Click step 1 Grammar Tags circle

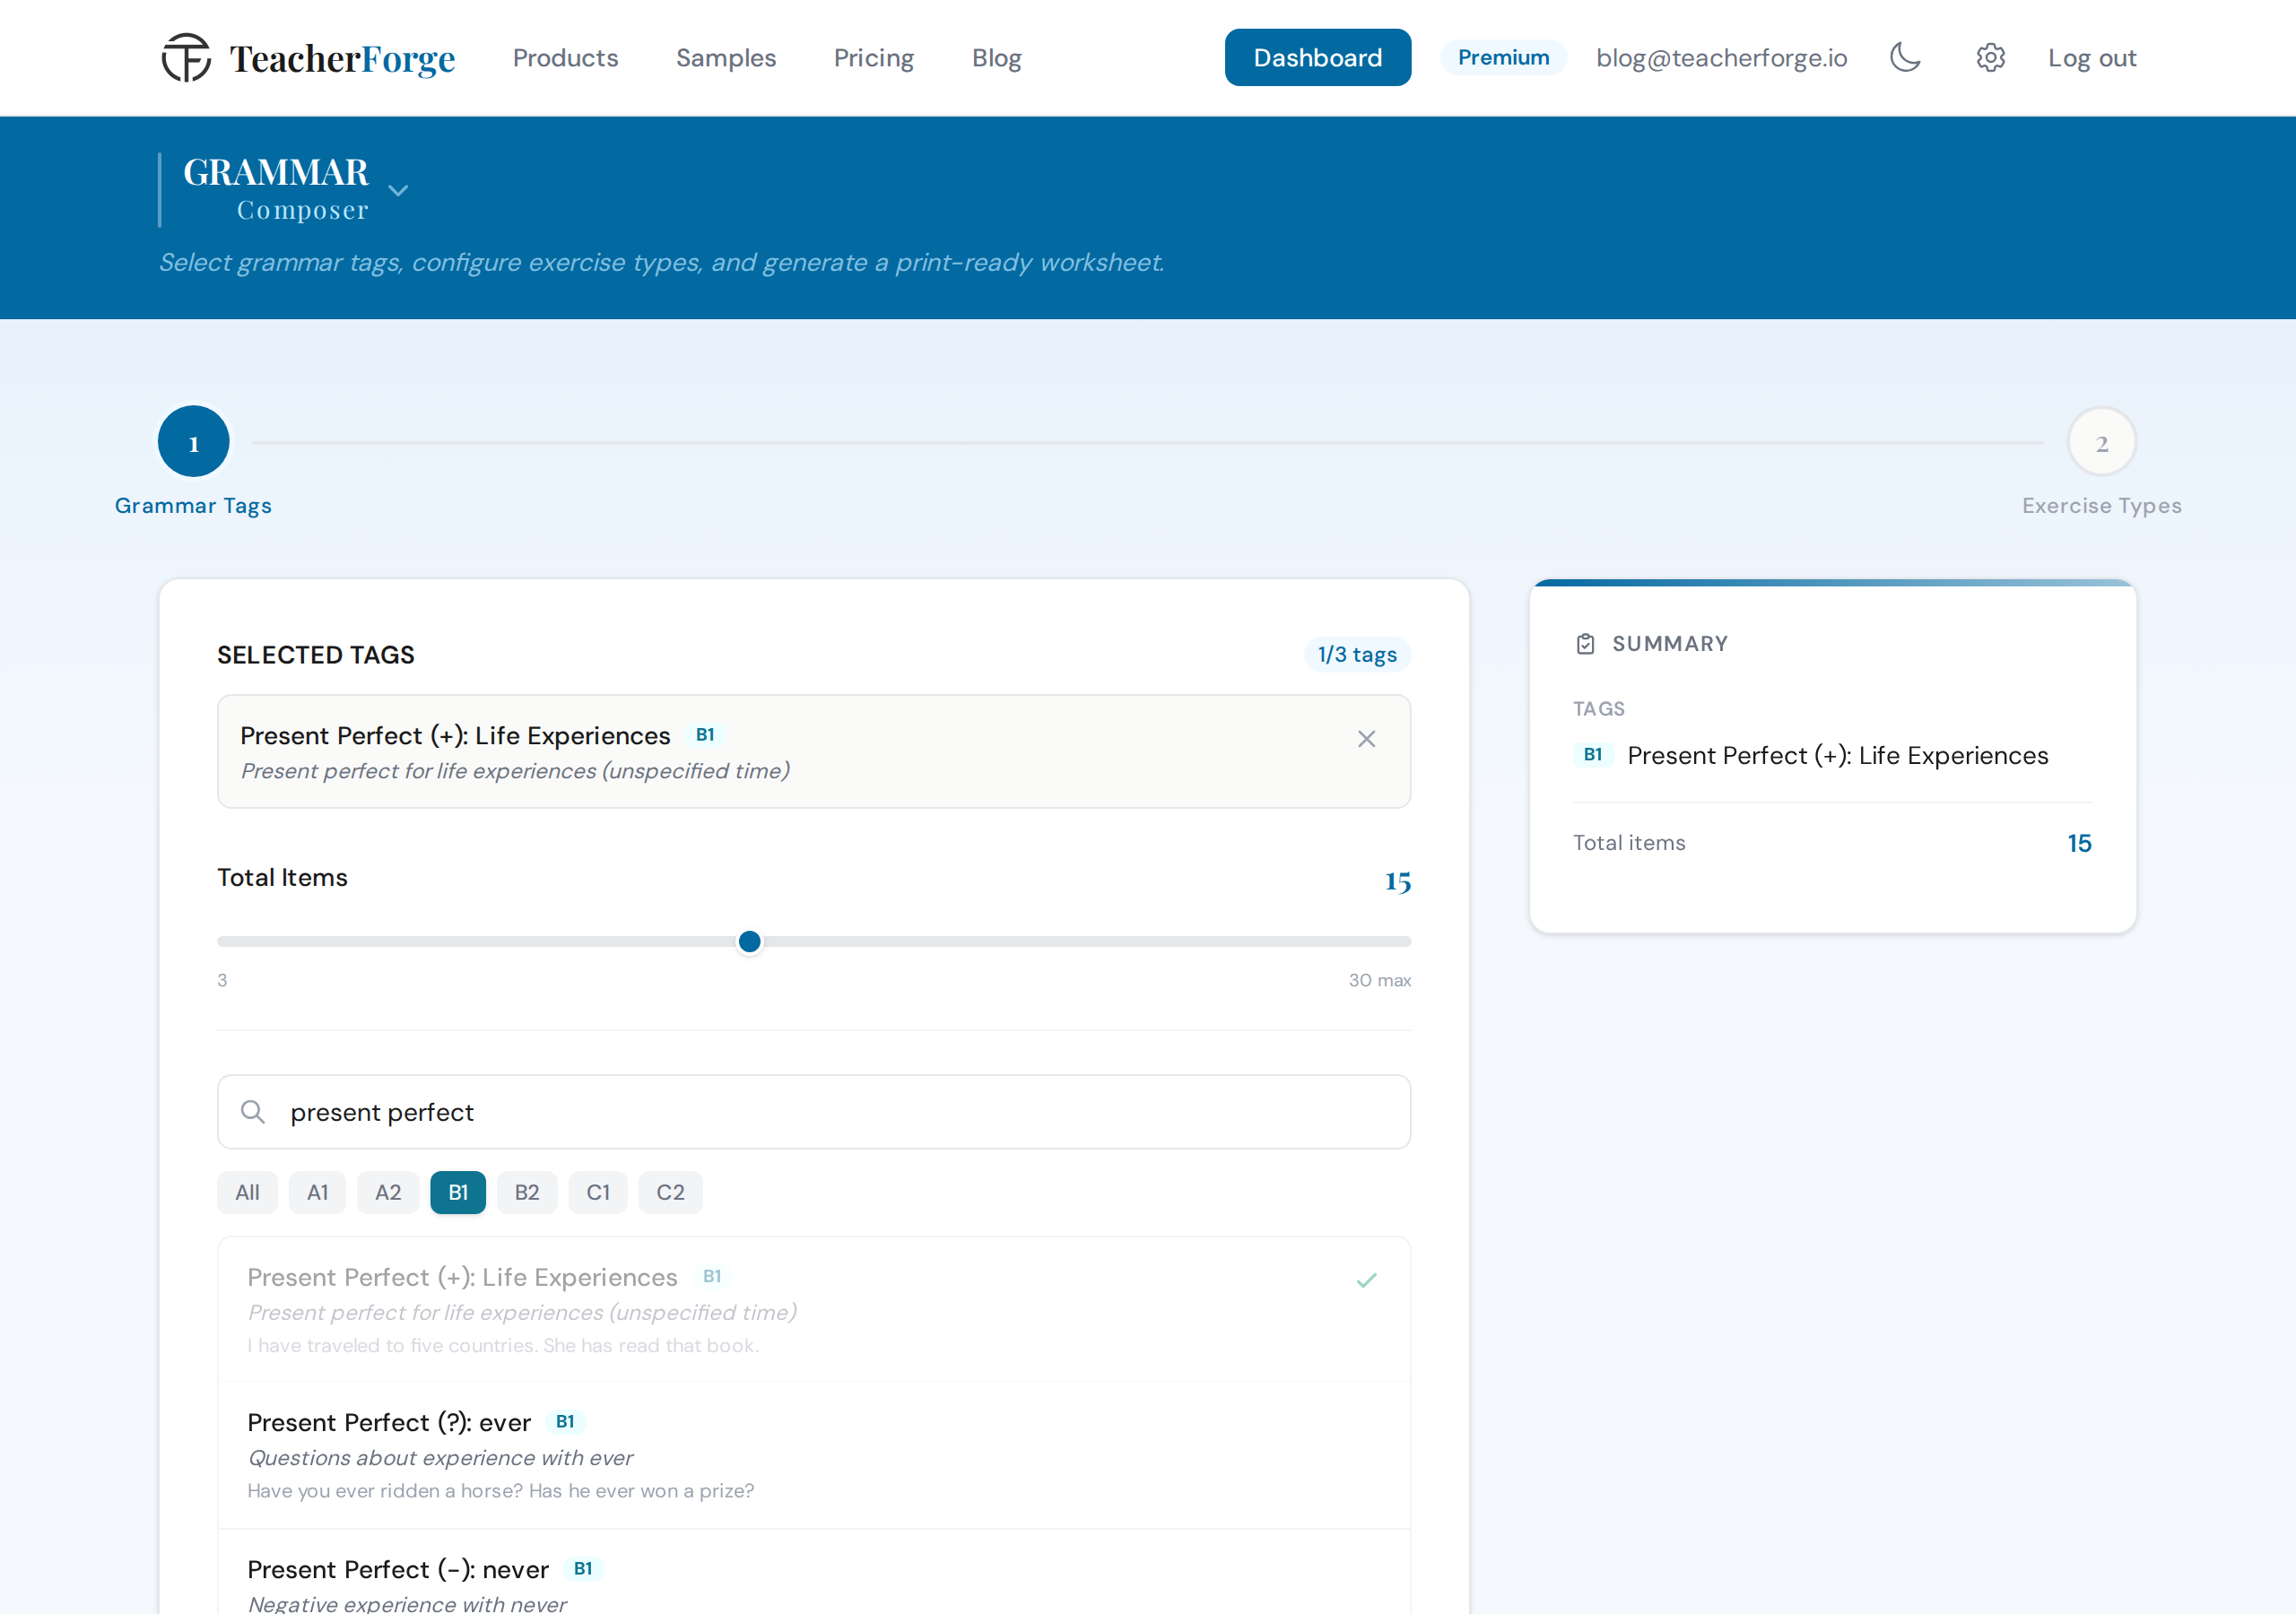click(194, 442)
